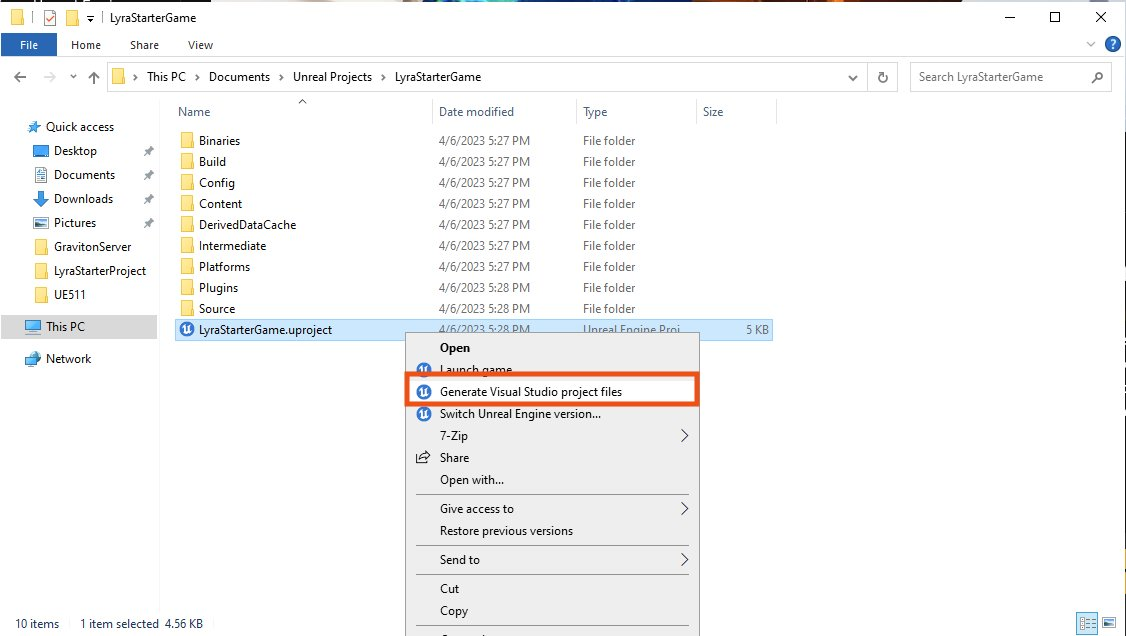This screenshot has width=1126, height=636.
Task: Click the Quick access star icon
Action: pos(34,127)
